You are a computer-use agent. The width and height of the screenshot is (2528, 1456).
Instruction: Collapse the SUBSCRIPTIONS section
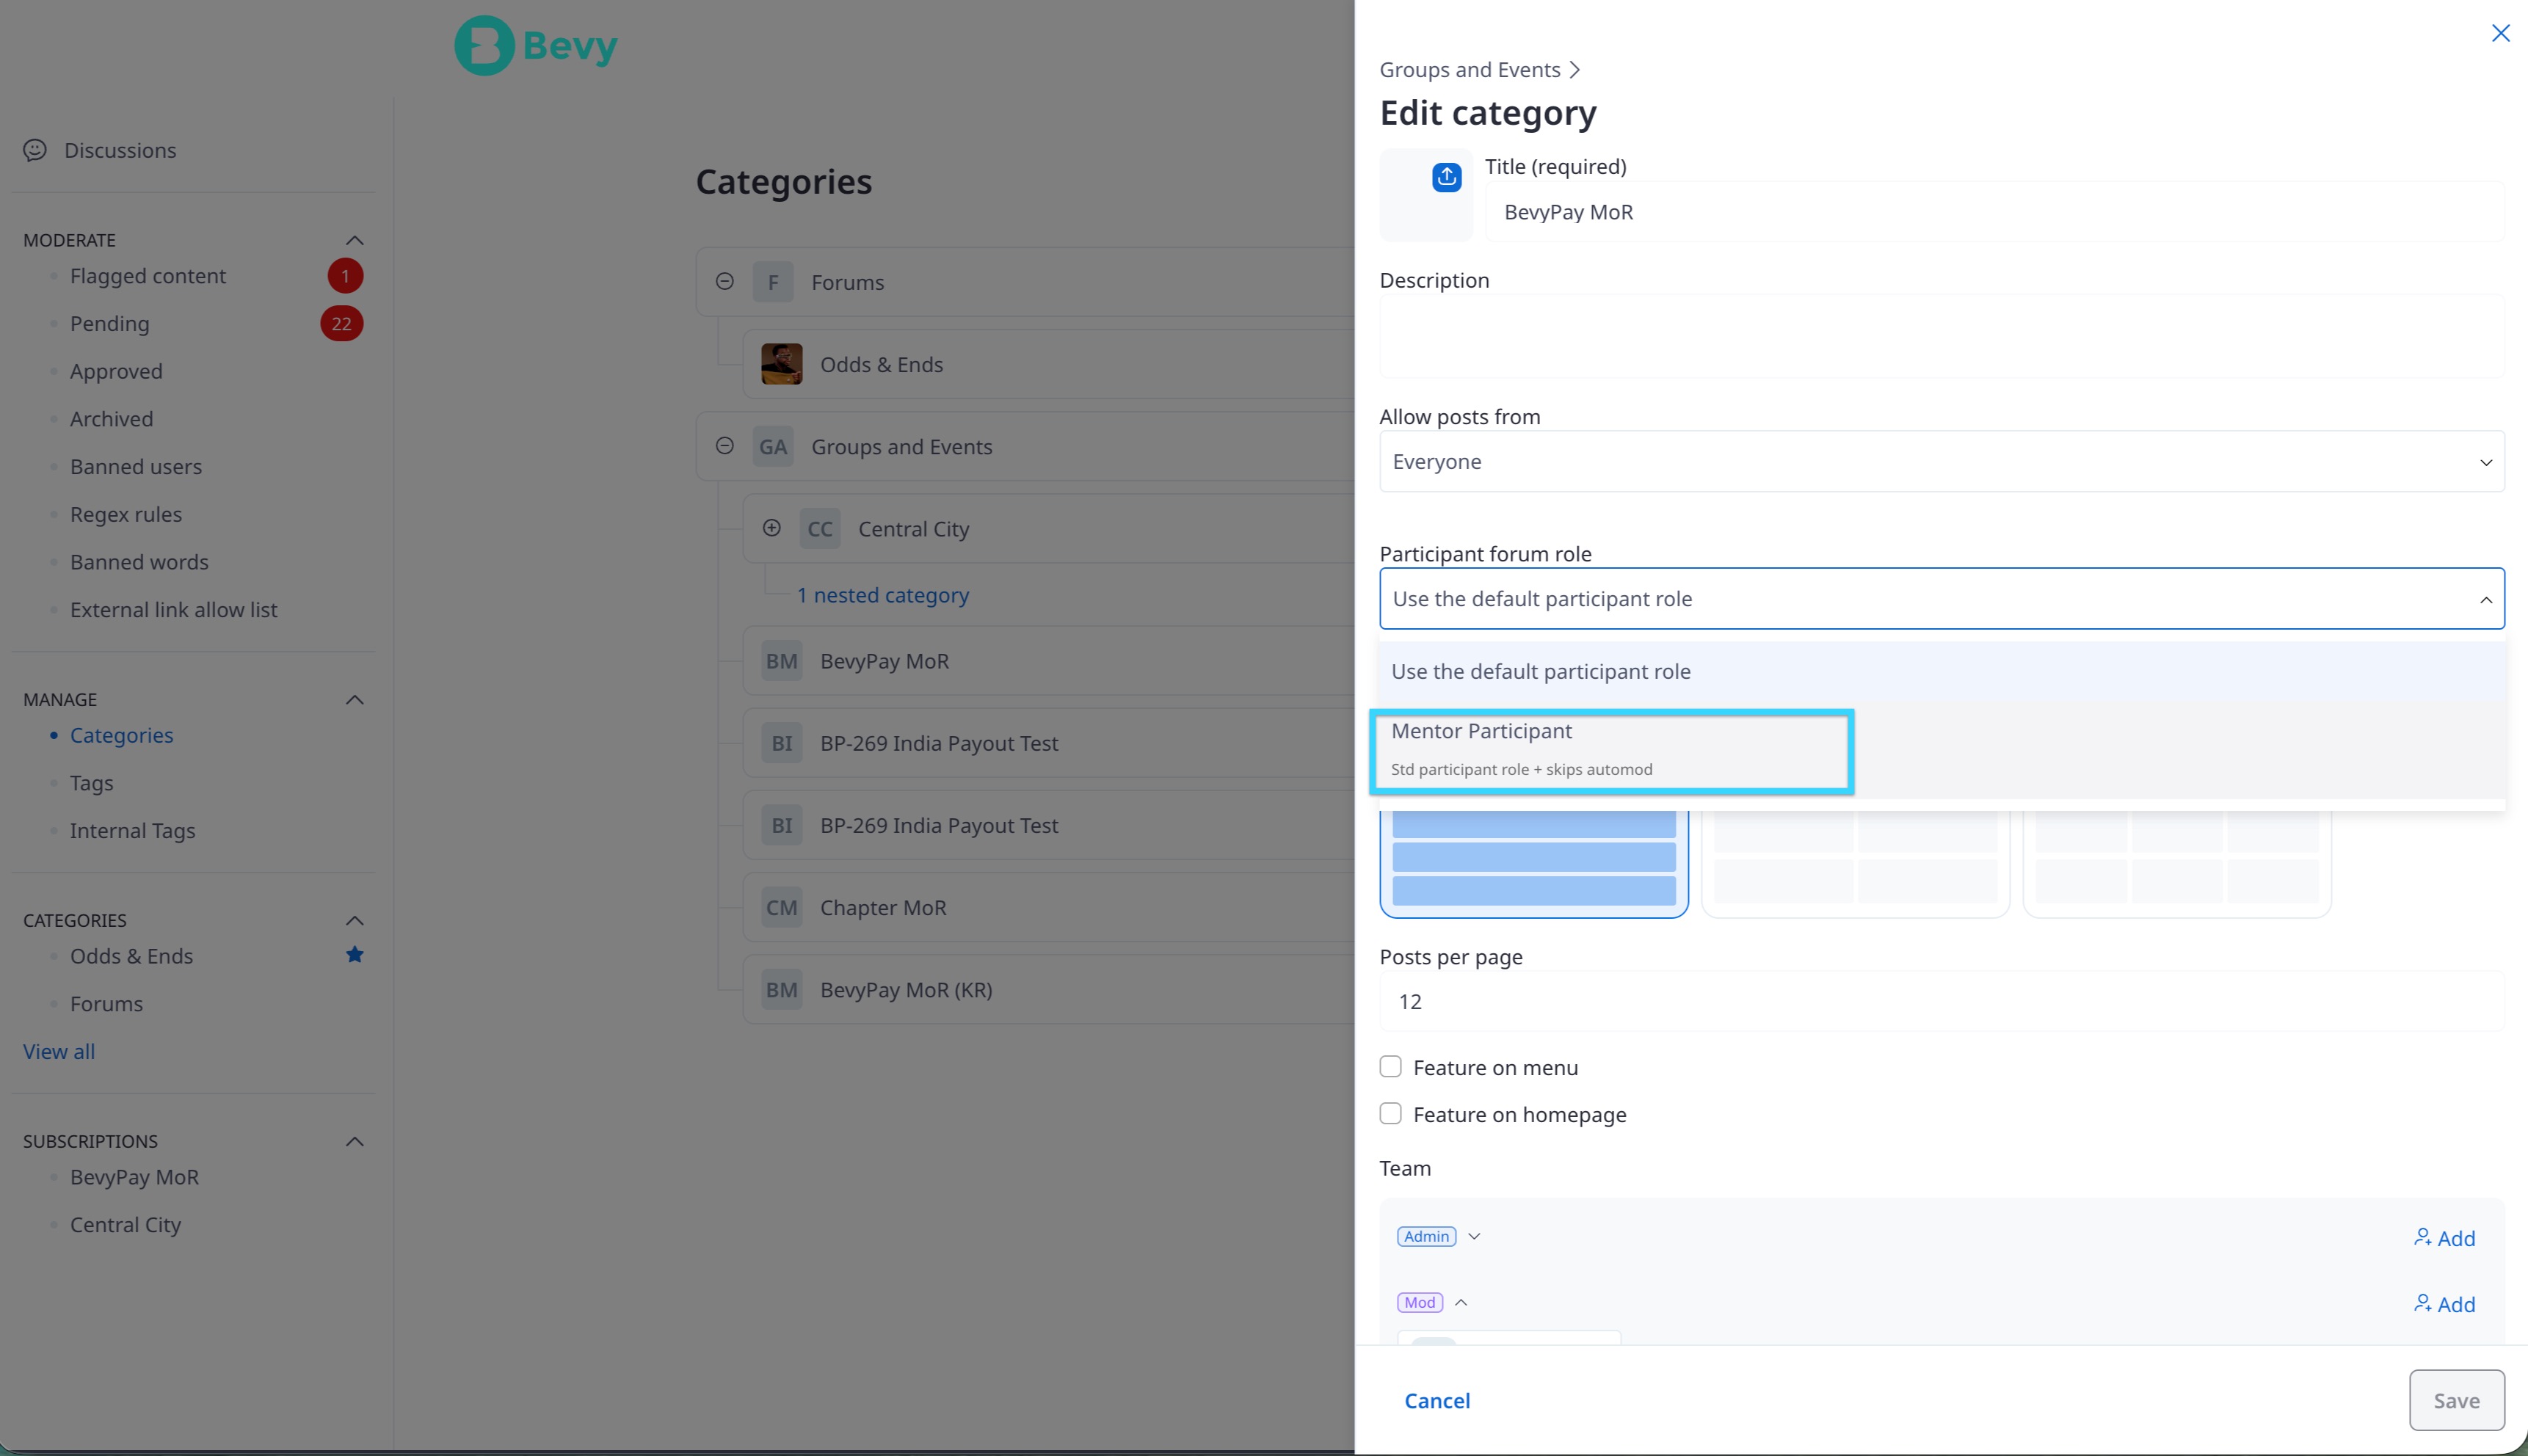point(354,1141)
